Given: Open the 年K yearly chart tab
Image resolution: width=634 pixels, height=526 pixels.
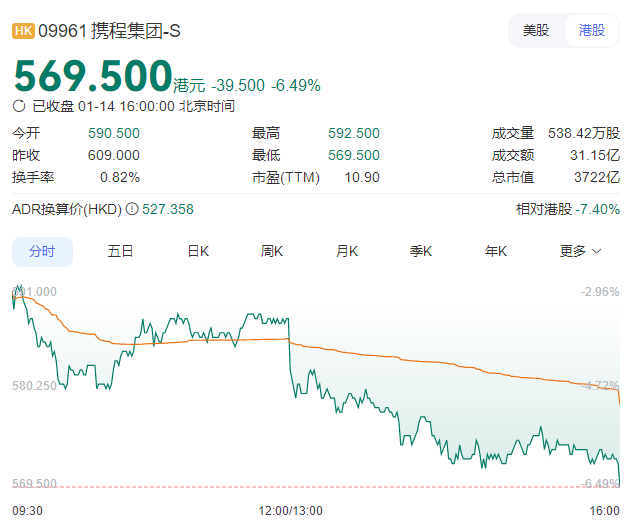Looking at the screenshot, I should click(496, 252).
